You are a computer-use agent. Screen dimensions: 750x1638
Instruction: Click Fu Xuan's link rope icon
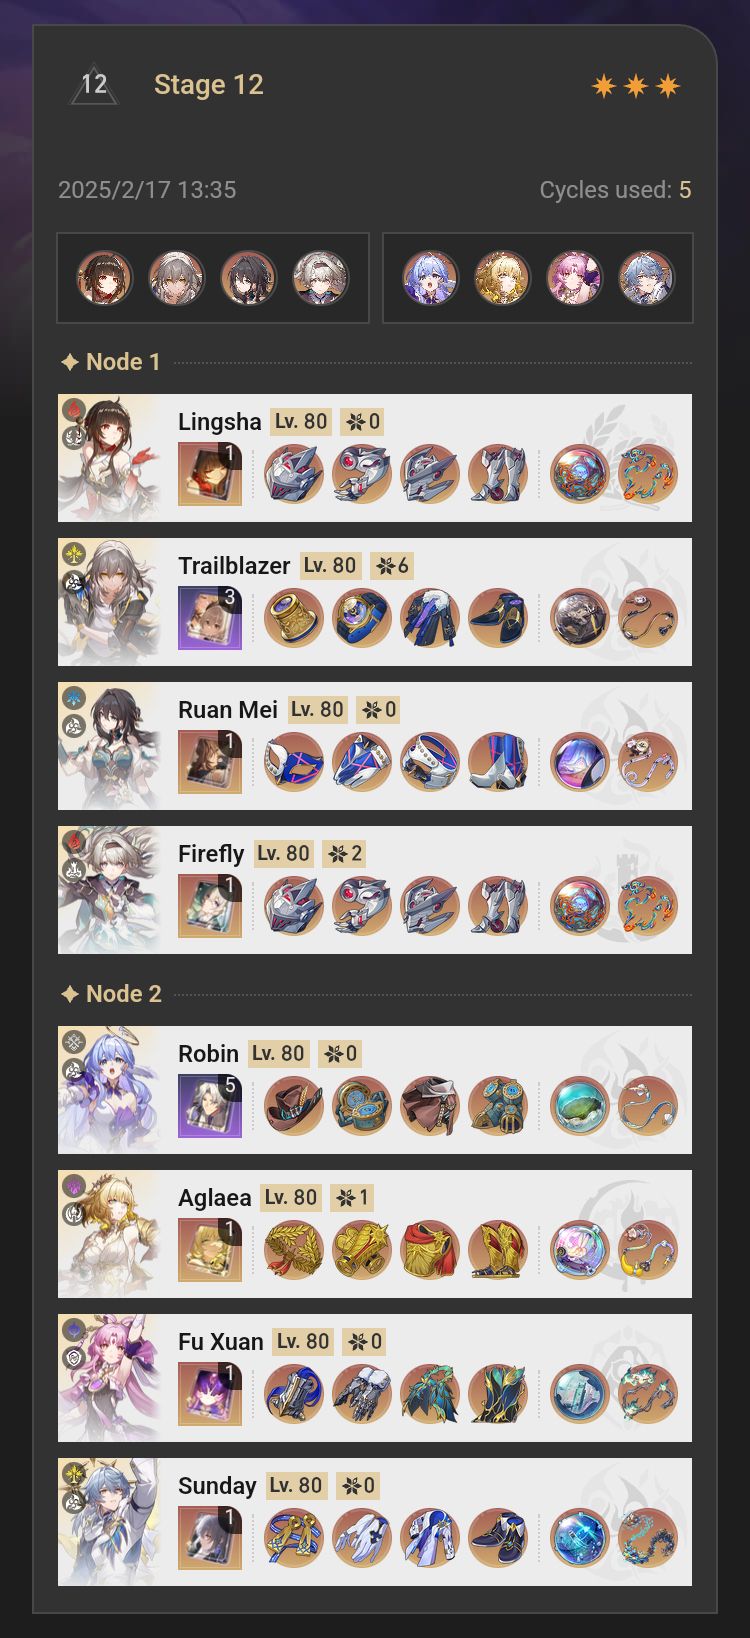click(648, 1394)
